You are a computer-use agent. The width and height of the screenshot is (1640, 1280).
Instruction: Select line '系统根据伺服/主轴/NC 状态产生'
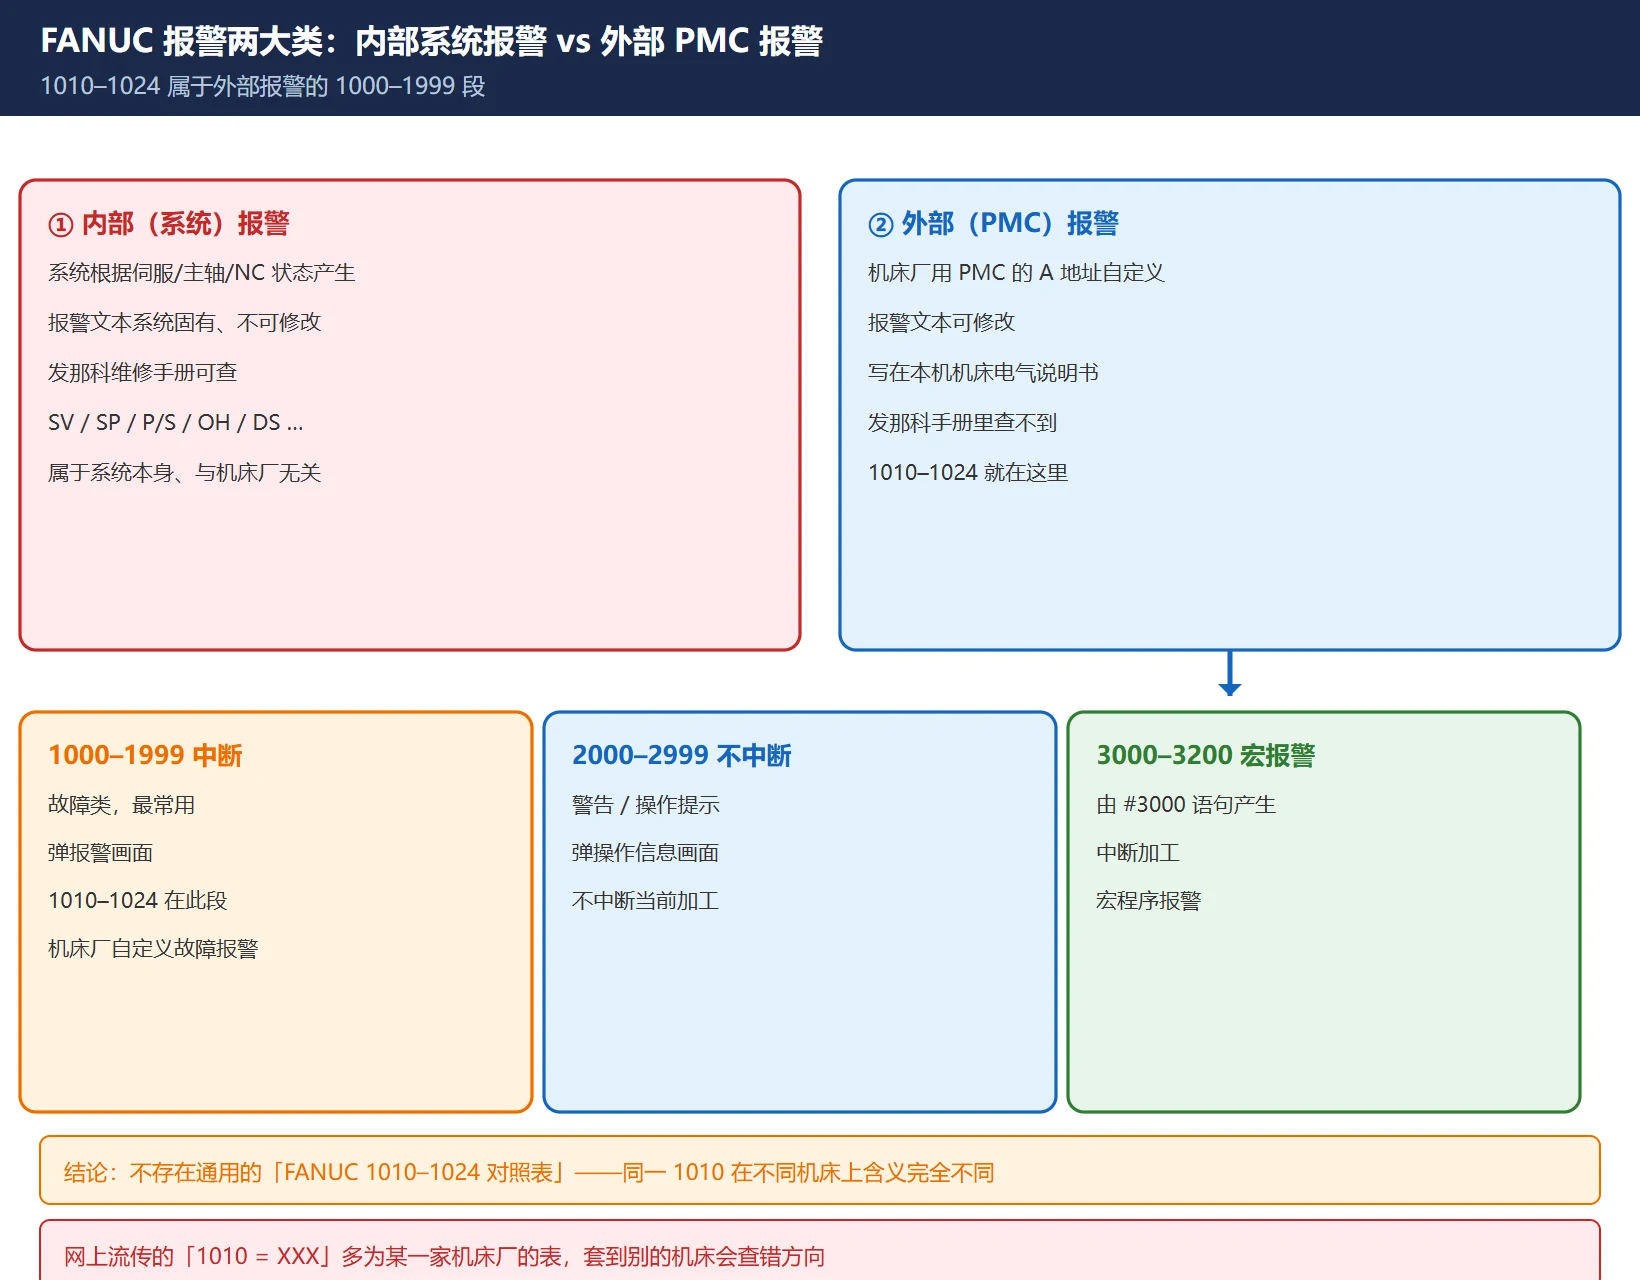tap(202, 273)
